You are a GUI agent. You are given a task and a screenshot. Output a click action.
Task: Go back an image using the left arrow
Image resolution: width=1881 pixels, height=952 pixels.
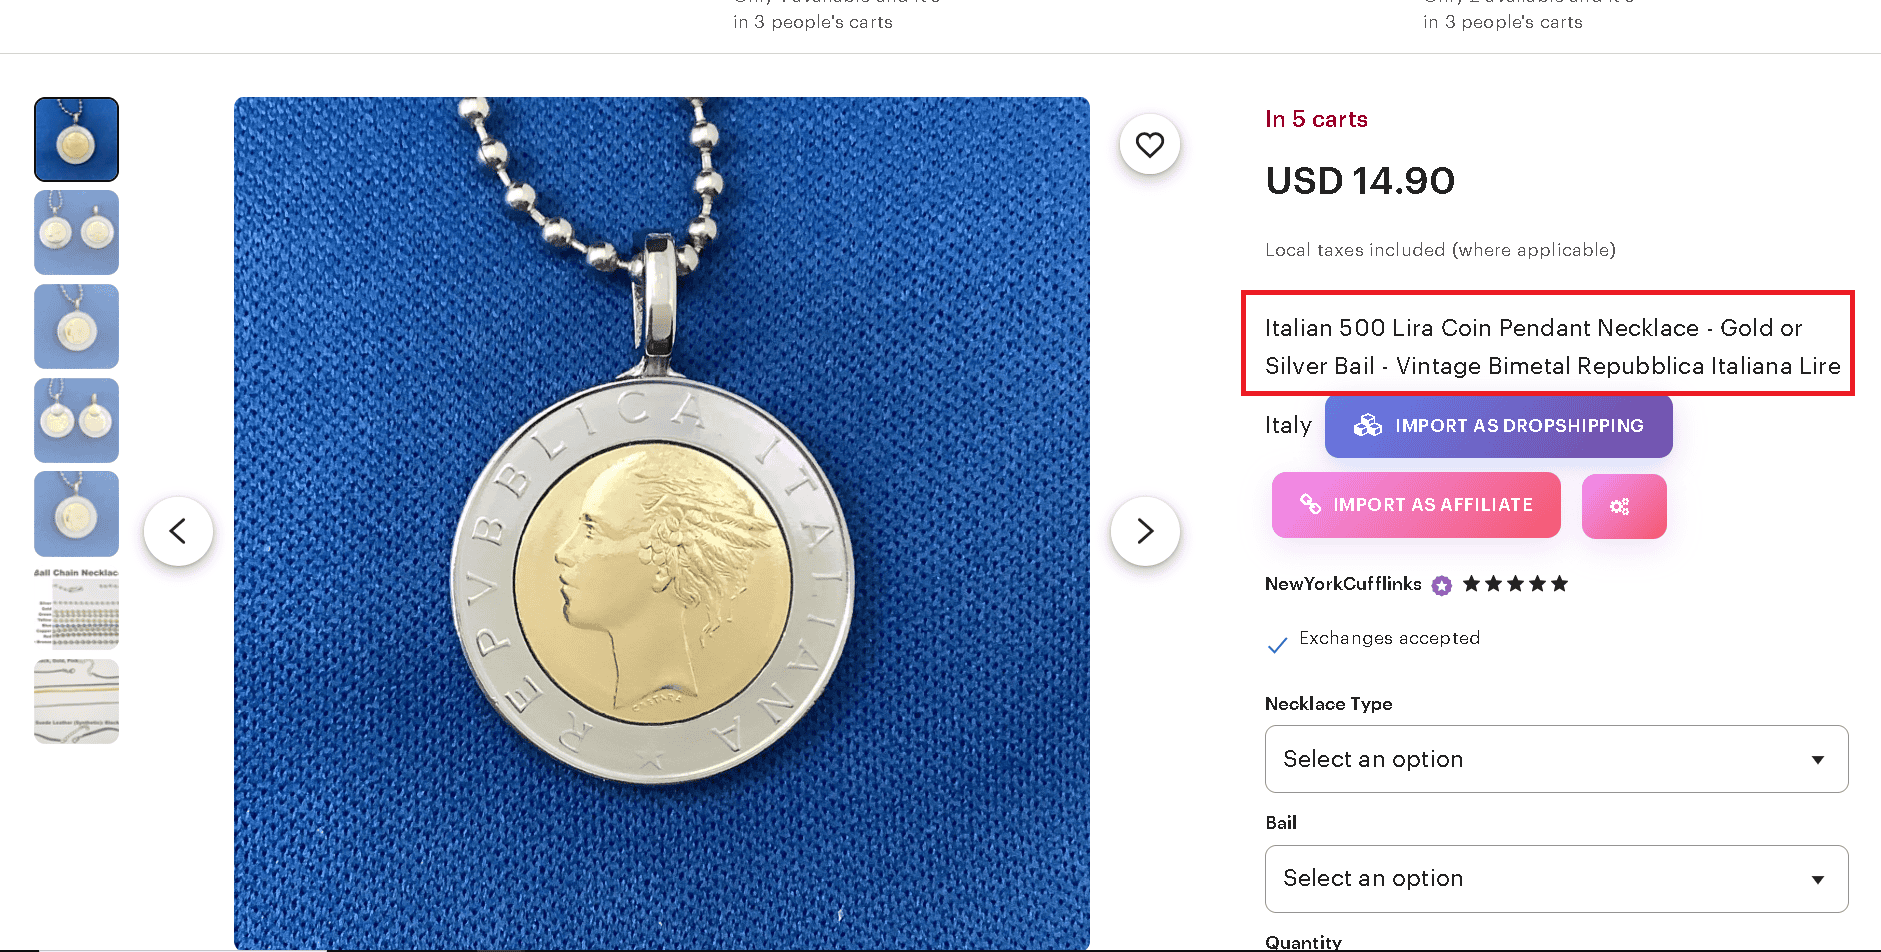coord(178,531)
